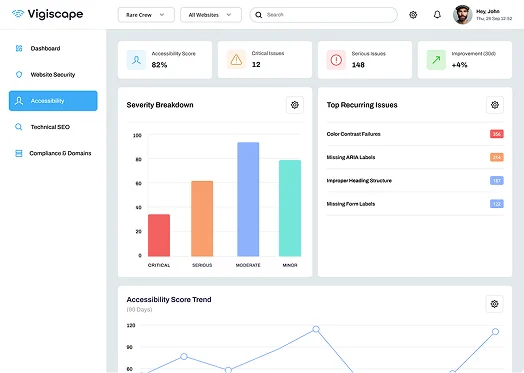Click the Top Recurring Issues title
Screen dimensions: 524x373
tap(362, 105)
